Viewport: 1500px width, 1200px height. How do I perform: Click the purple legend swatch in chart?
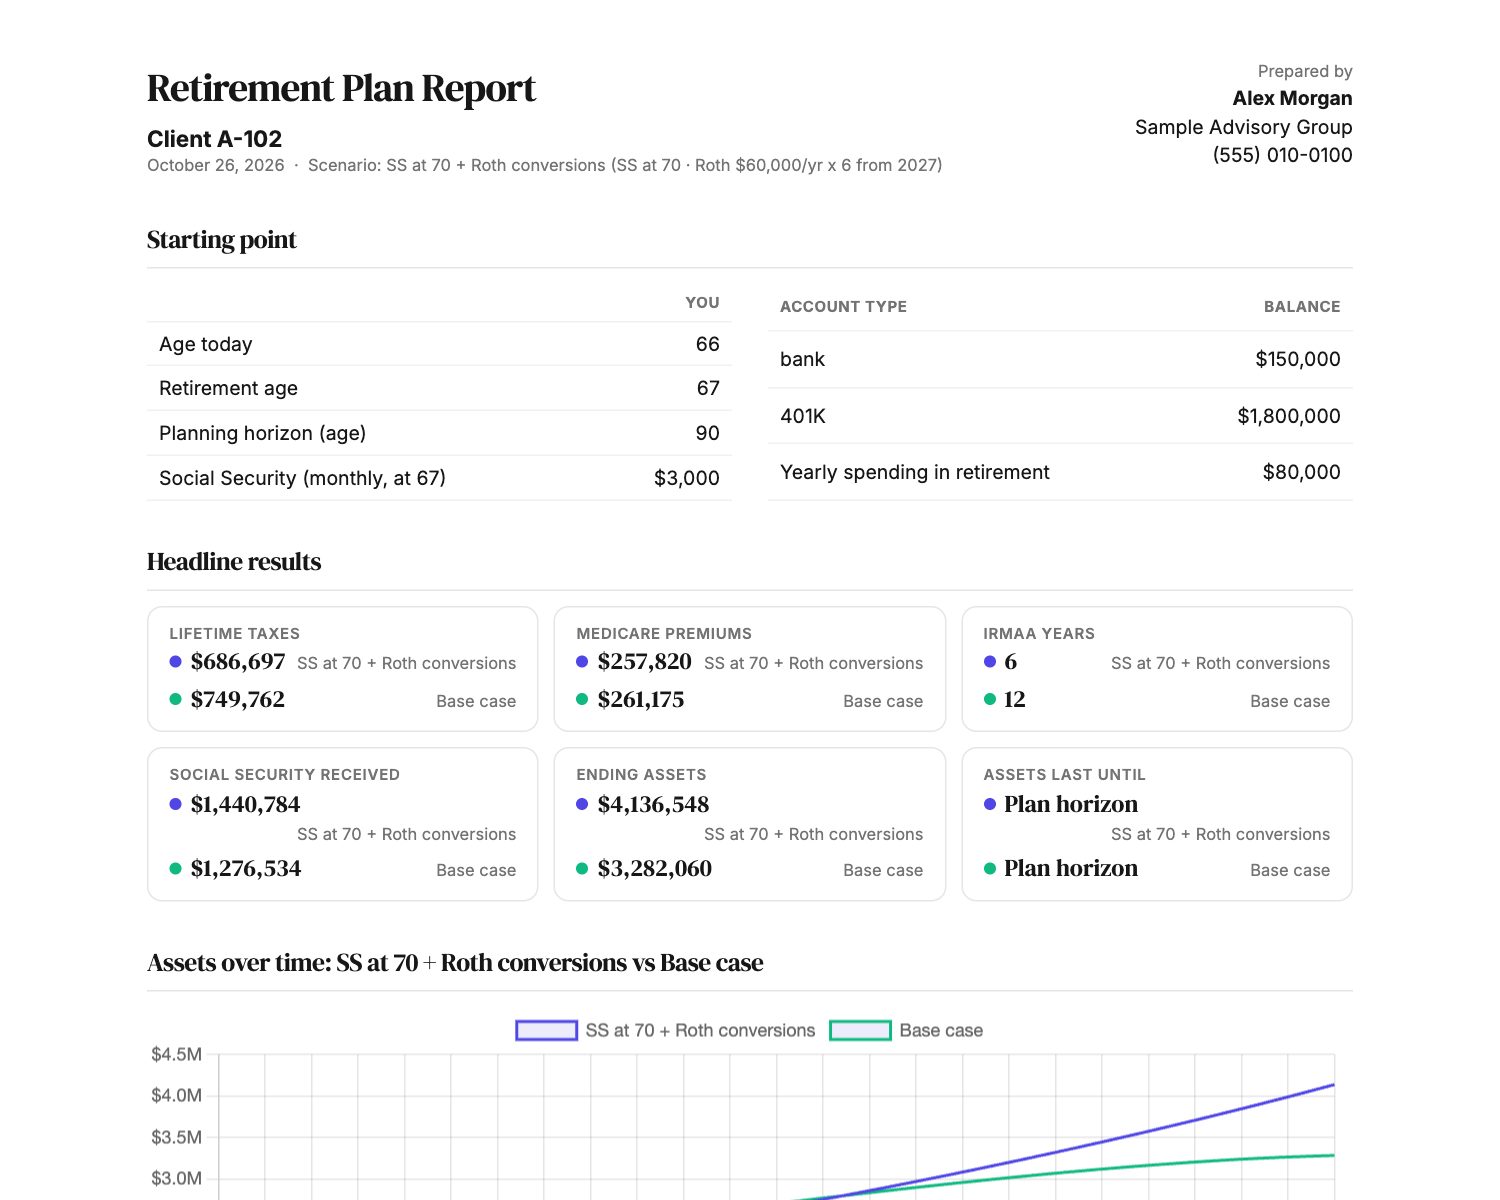point(546,1030)
